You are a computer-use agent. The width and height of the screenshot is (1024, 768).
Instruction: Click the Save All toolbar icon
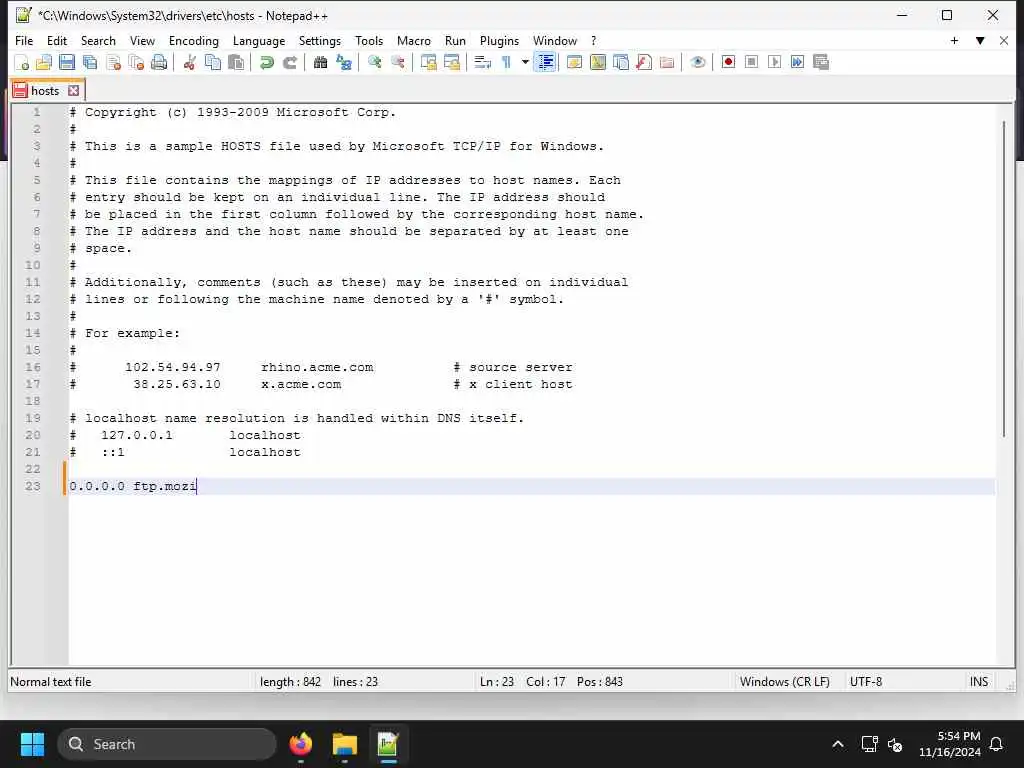click(90, 63)
